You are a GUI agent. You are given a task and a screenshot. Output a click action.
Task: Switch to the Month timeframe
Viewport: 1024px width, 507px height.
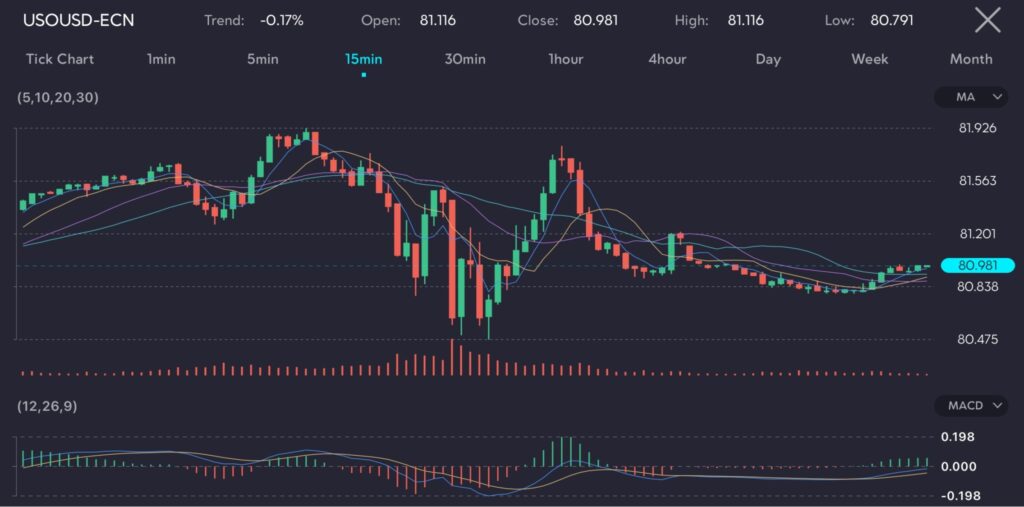[x=971, y=59]
